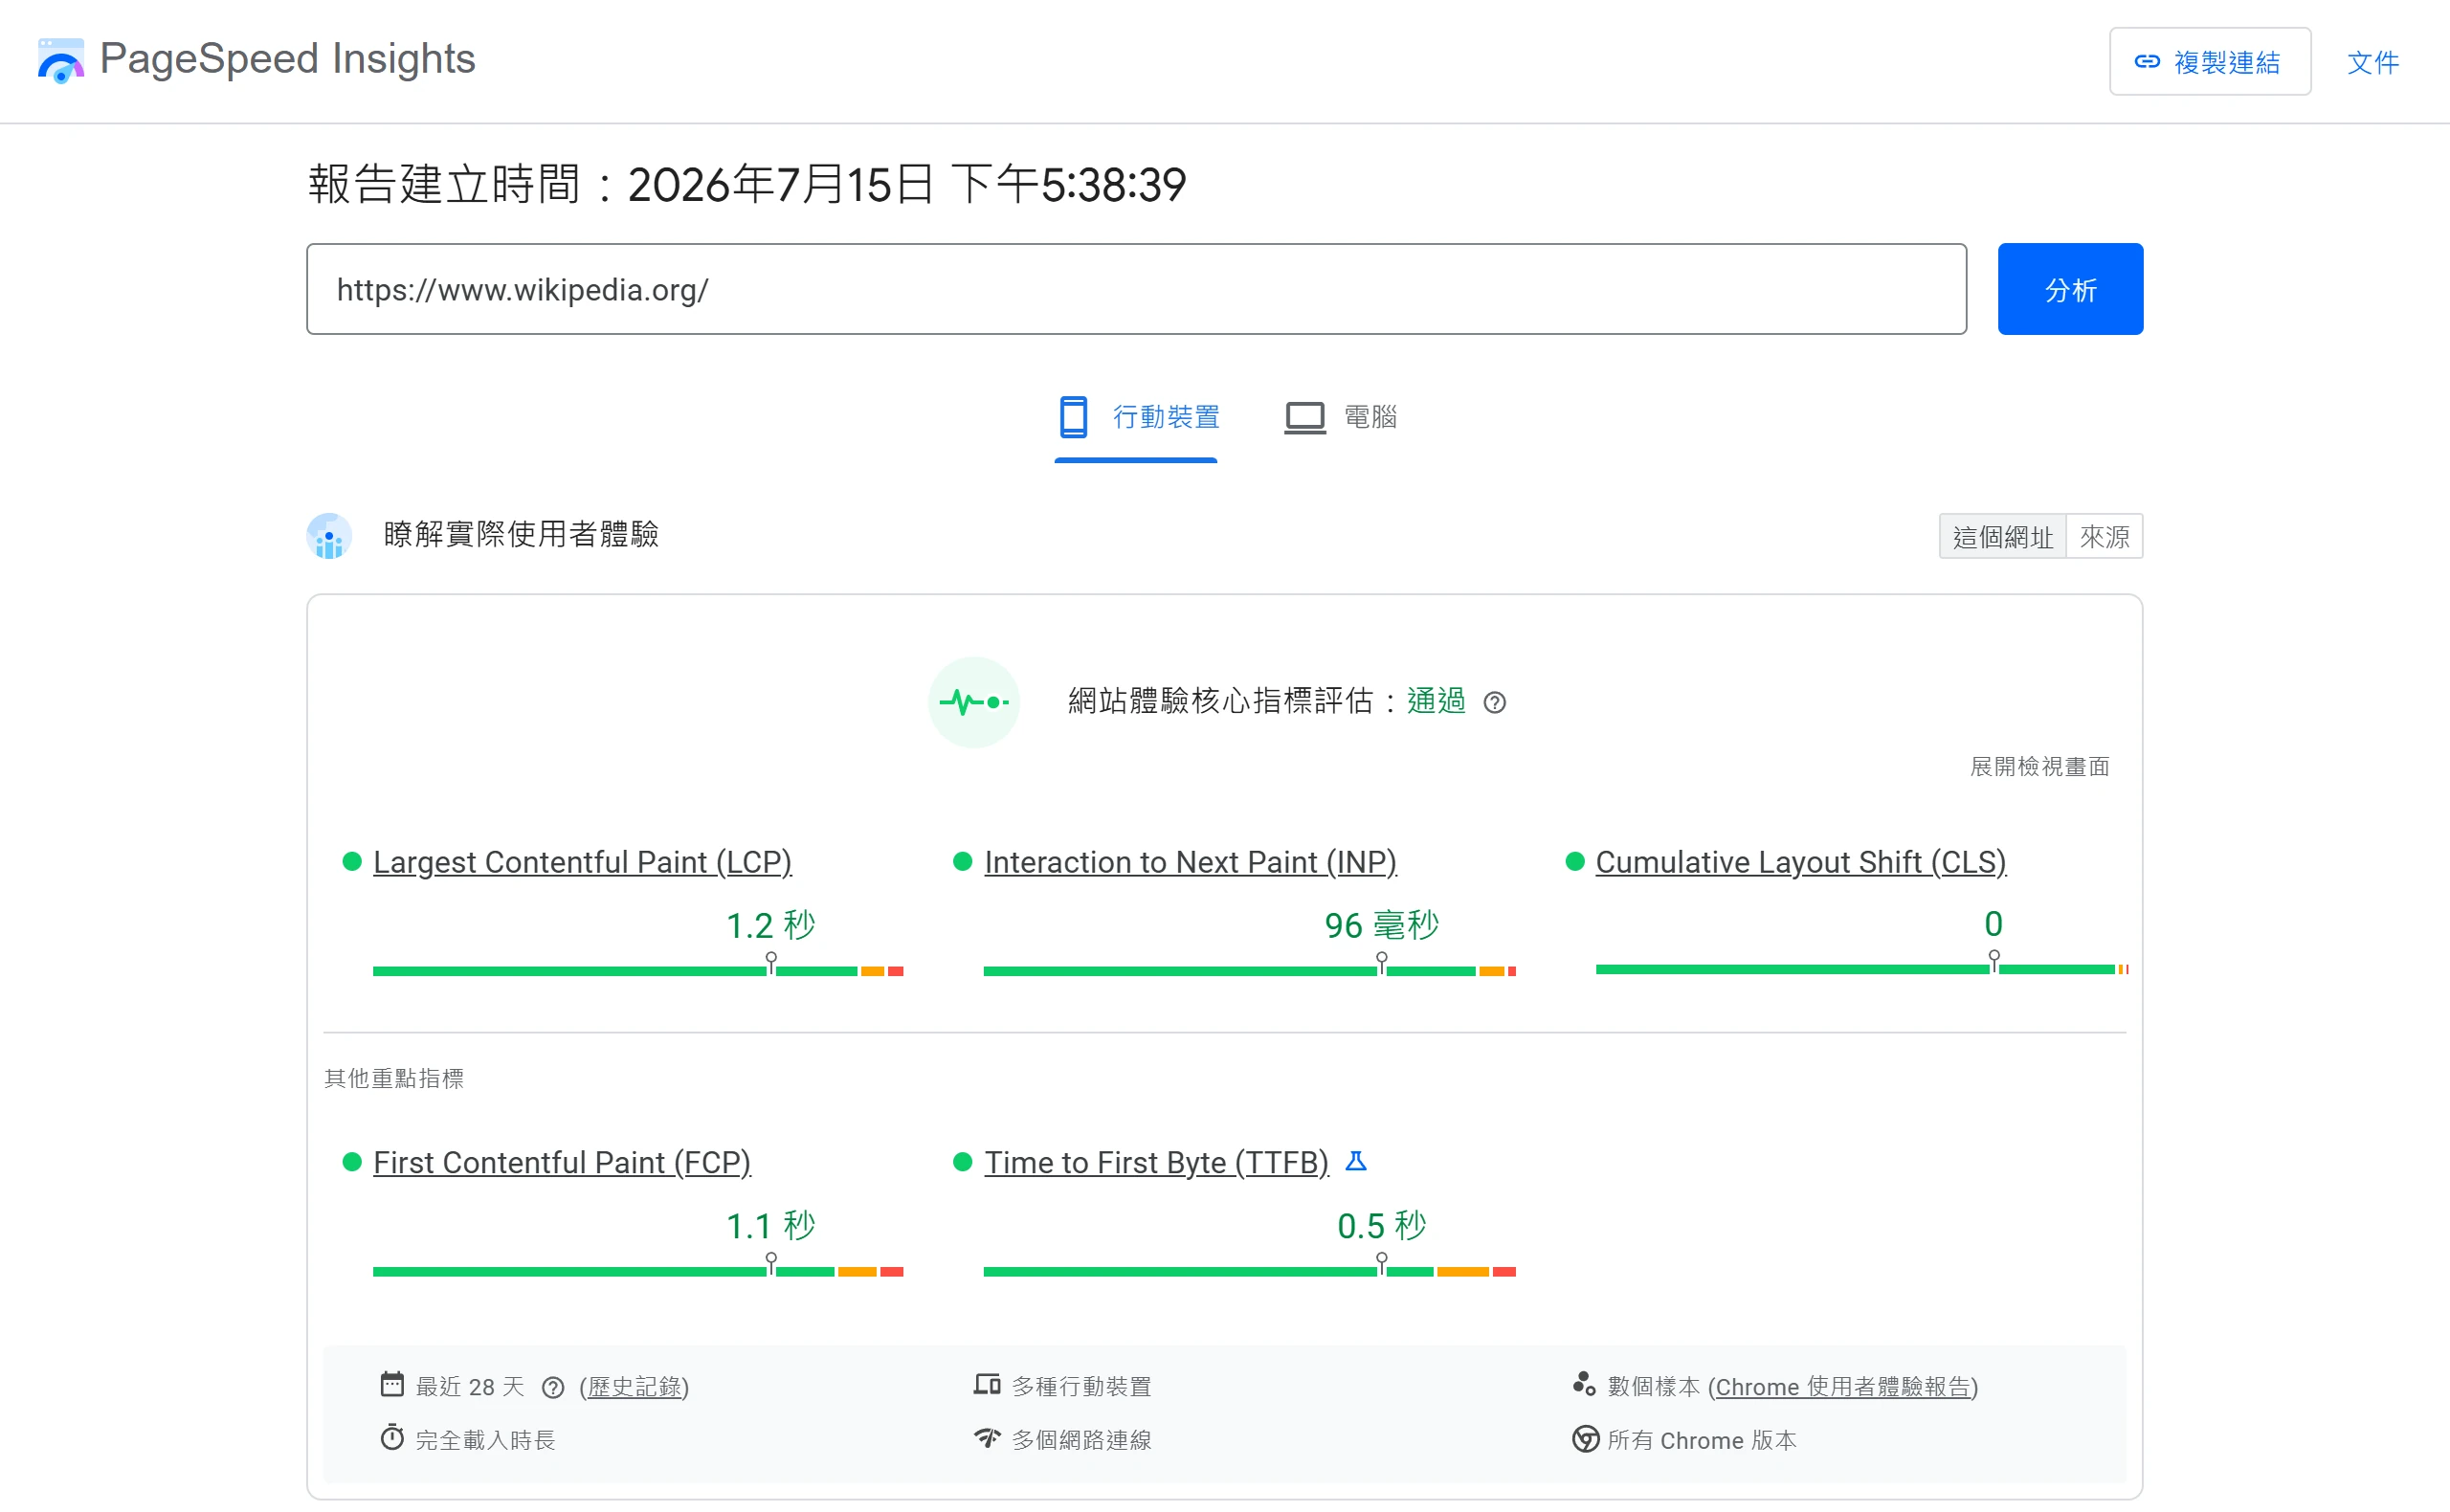2450x1512 pixels.
Task: Click the calendar icon by 最近 28 天
Action: (x=392, y=1384)
